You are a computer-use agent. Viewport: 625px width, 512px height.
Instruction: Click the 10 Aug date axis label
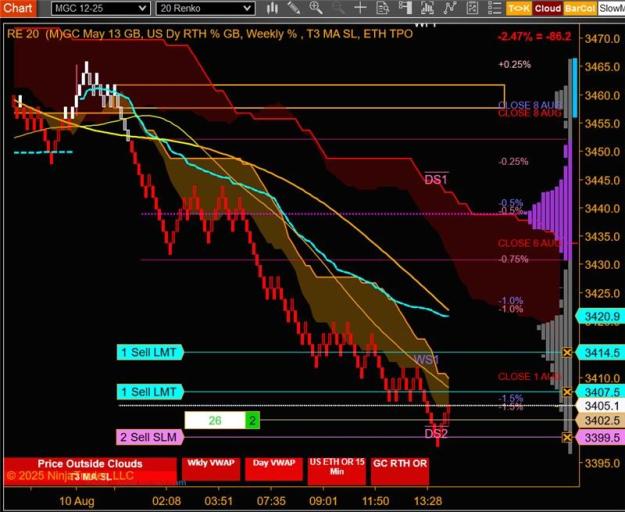point(77,501)
